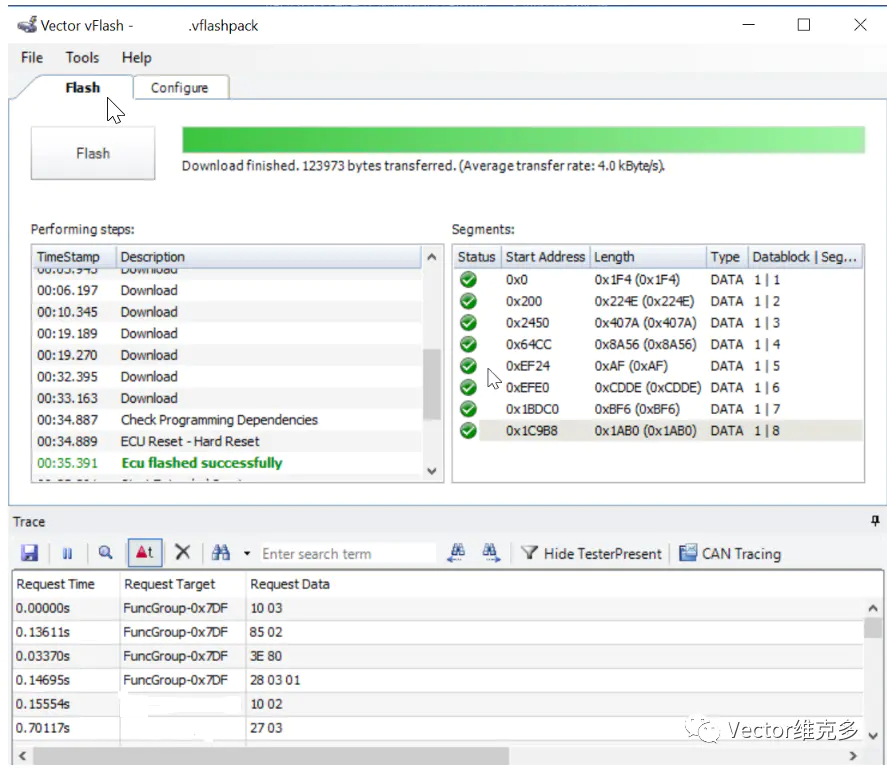Open the search options dropdown arrow
Screen dimensions: 887x769
click(247, 553)
